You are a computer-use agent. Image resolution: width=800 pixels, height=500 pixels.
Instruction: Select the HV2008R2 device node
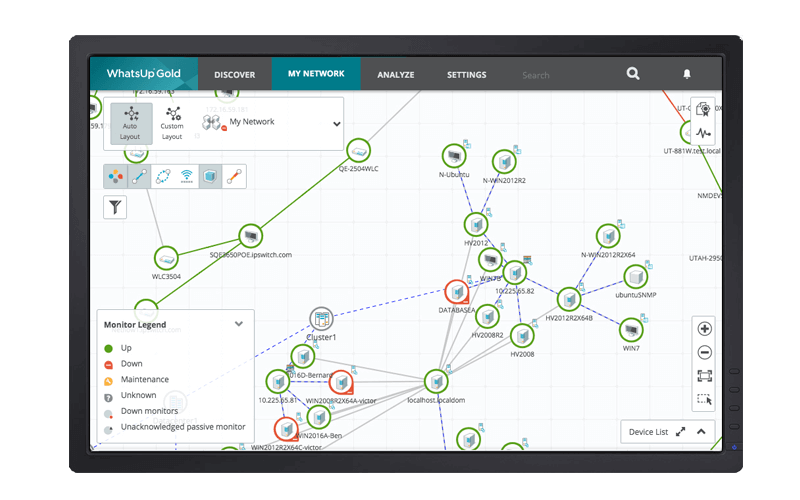[487, 317]
